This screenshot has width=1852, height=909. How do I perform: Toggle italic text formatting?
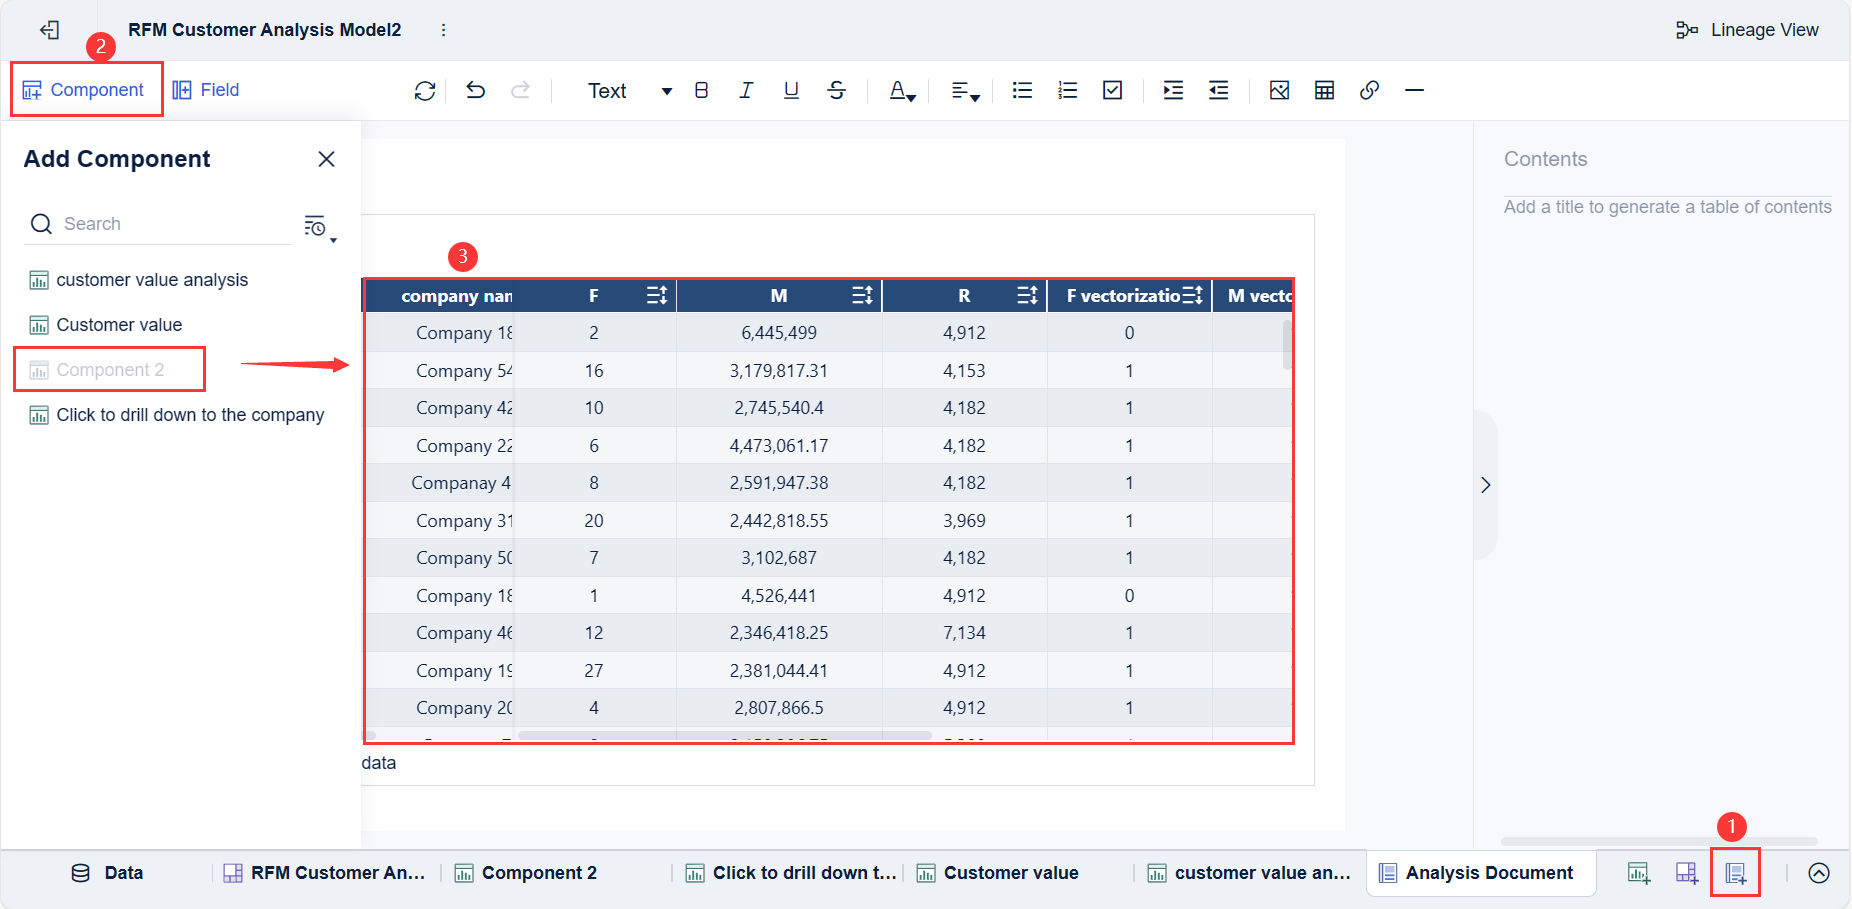(x=746, y=90)
